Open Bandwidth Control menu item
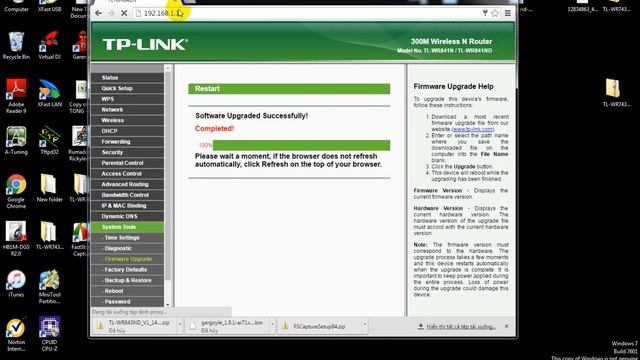 (127, 195)
